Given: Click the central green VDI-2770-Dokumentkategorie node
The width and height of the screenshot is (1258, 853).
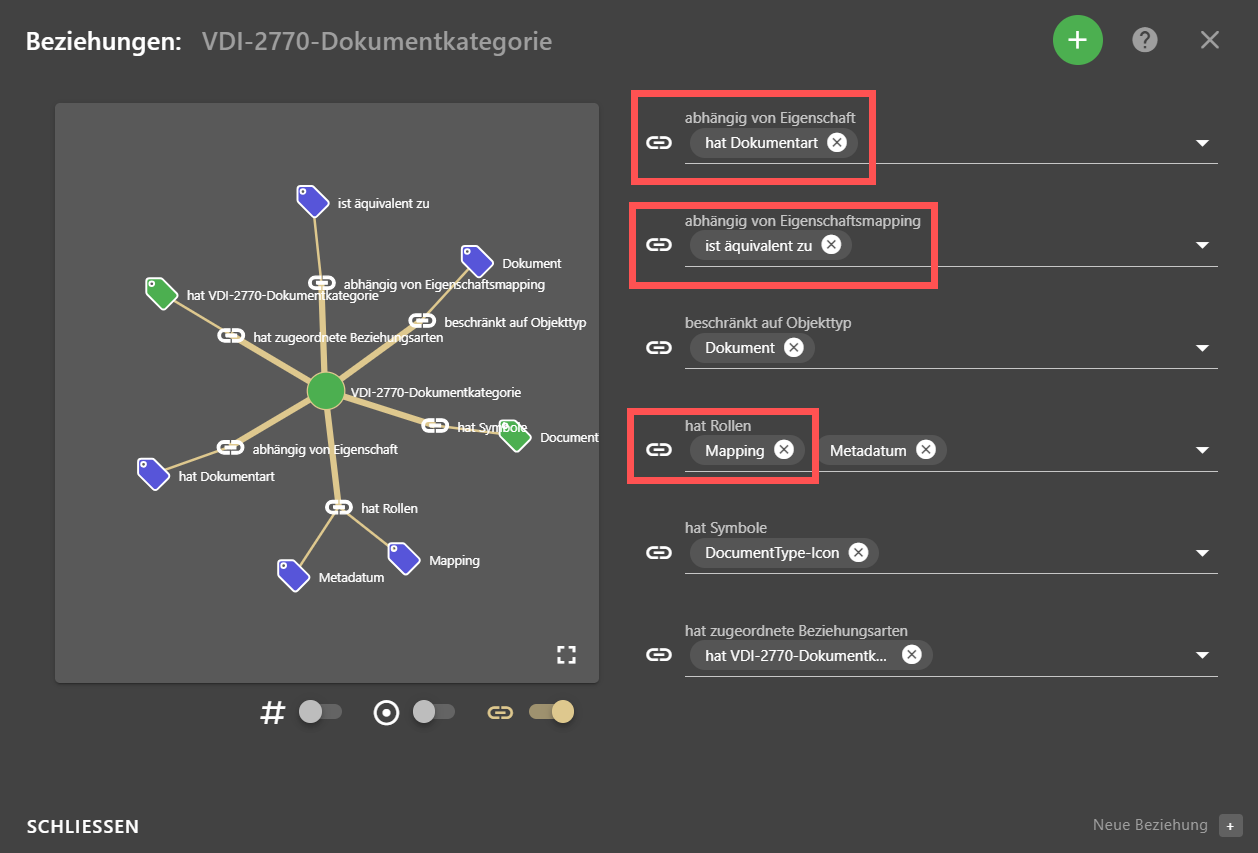Looking at the screenshot, I should tap(326, 391).
